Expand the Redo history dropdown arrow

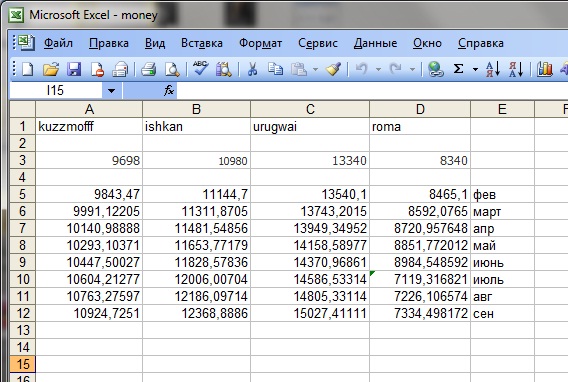[x=412, y=69]
